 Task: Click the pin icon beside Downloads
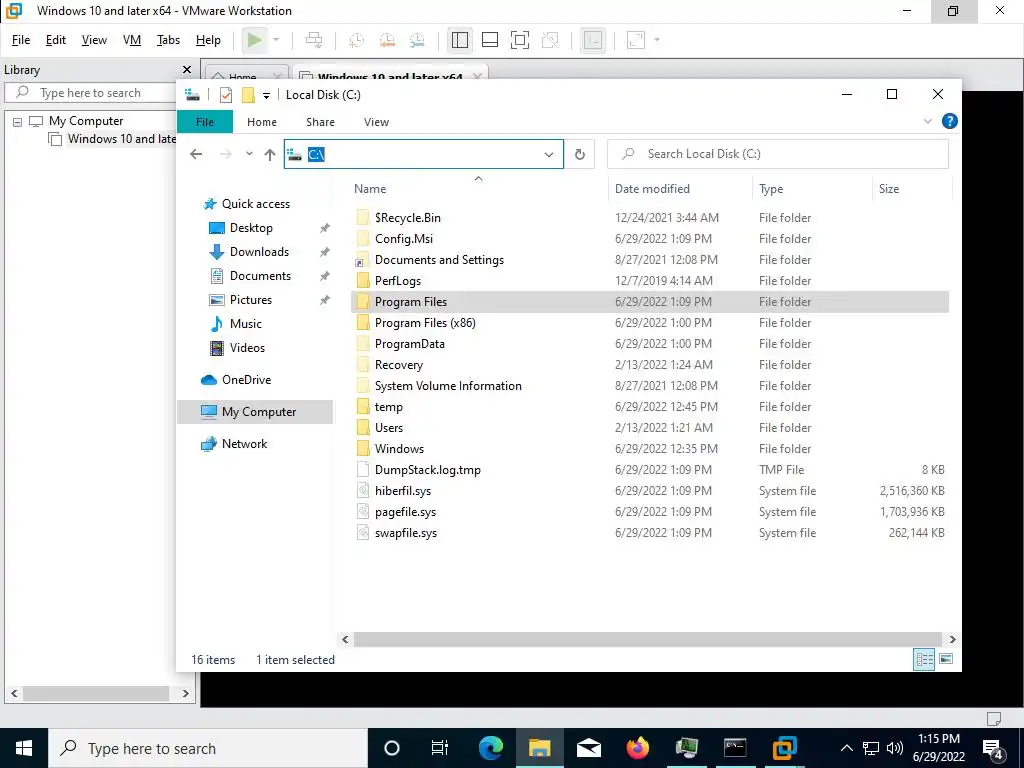[x=325, y=252]
